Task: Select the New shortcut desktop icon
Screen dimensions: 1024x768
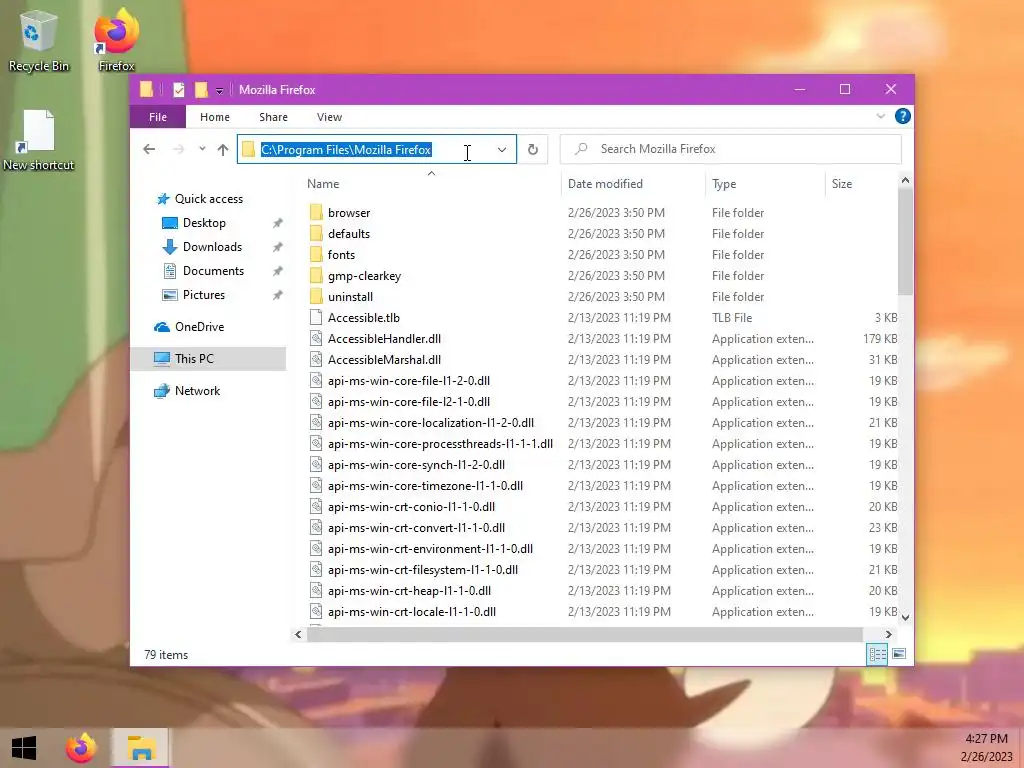Action: [x=39, y=140]
